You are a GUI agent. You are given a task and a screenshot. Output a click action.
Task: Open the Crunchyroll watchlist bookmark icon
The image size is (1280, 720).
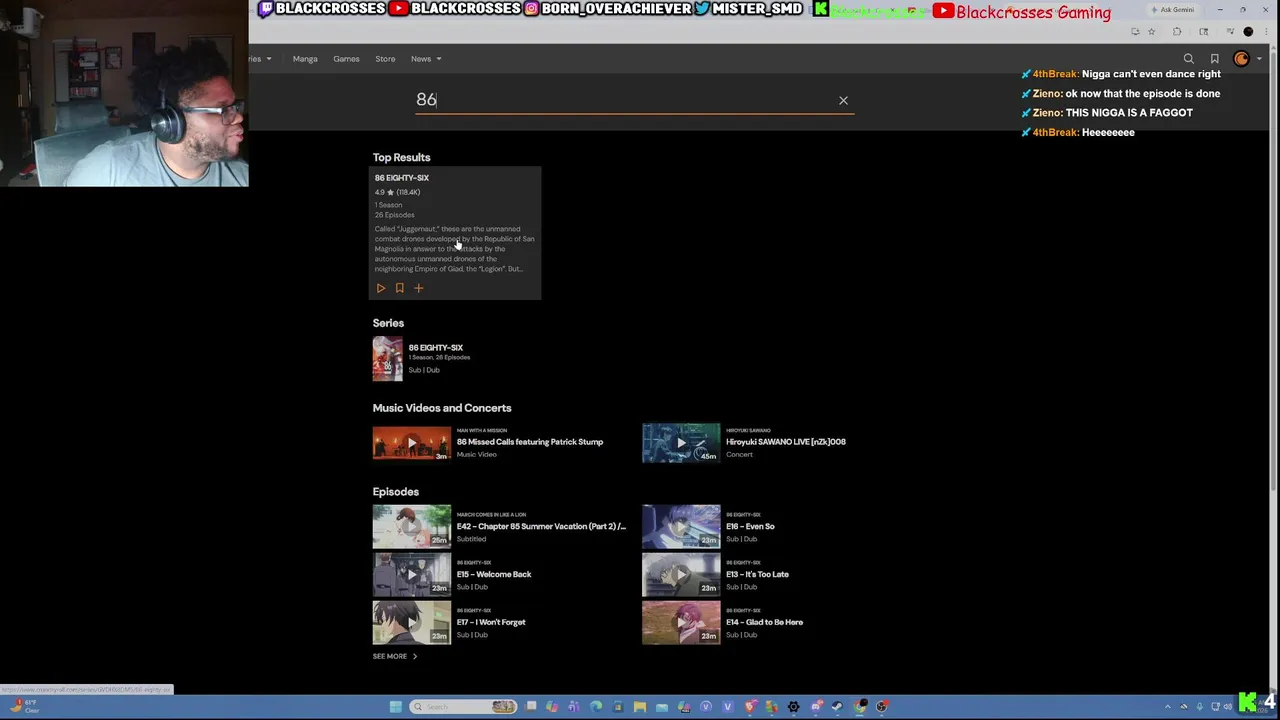1215,59
